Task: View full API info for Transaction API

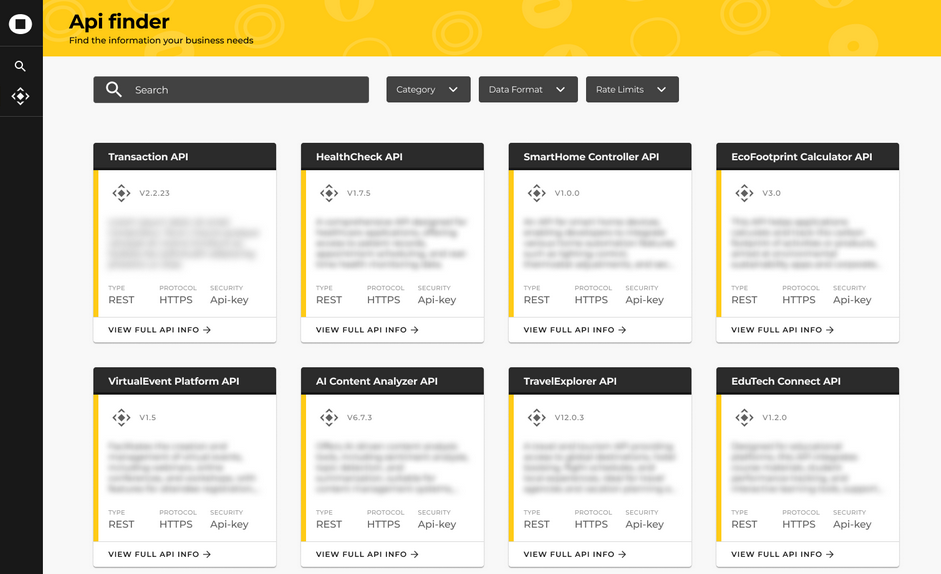Action: coord(160,330)
